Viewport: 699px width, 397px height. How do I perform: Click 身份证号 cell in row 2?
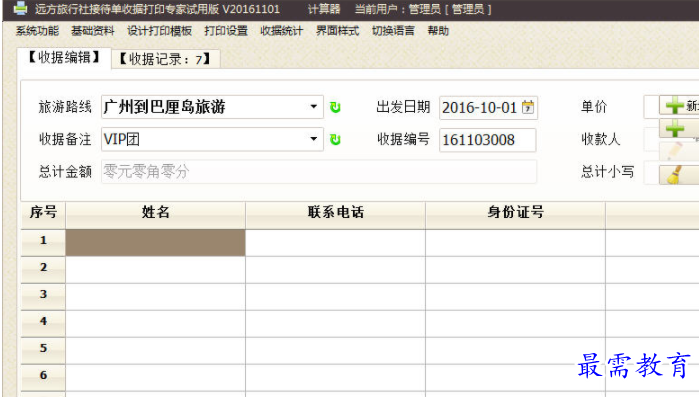click(x=516, y=270)
